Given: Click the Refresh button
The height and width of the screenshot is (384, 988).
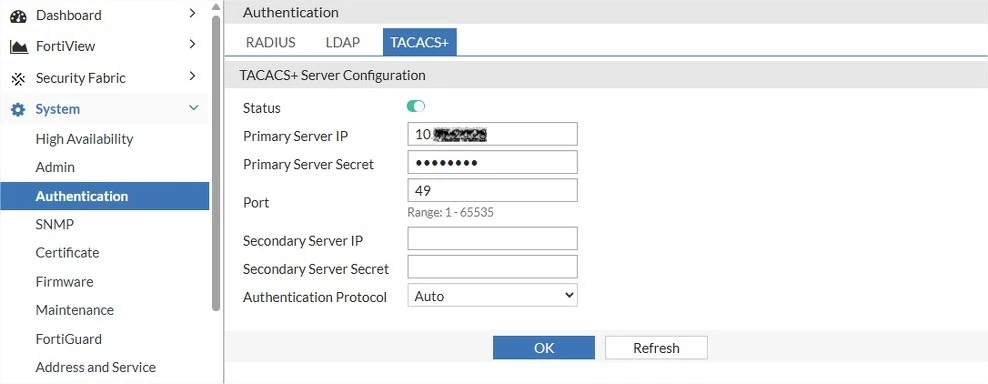Looking at the screenshot, I should click(x=657, y=347).
